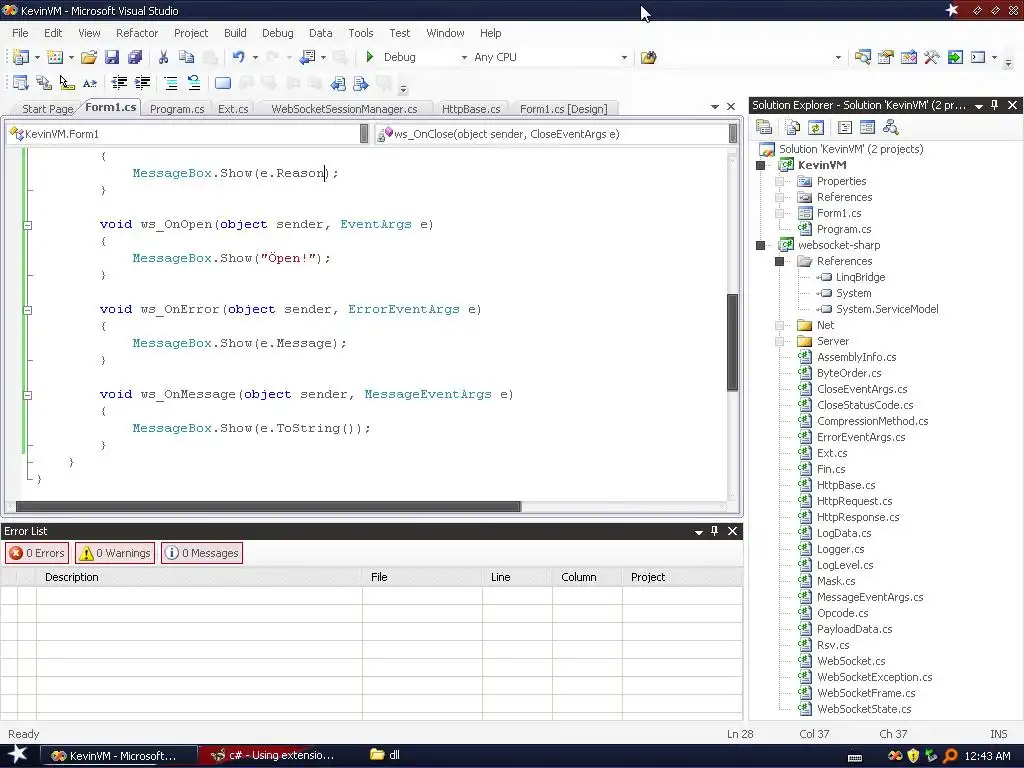Select WebSocket.cs in Solution Explorer
The height and width of the screenshot is (768, 1024).
(850, 661)
